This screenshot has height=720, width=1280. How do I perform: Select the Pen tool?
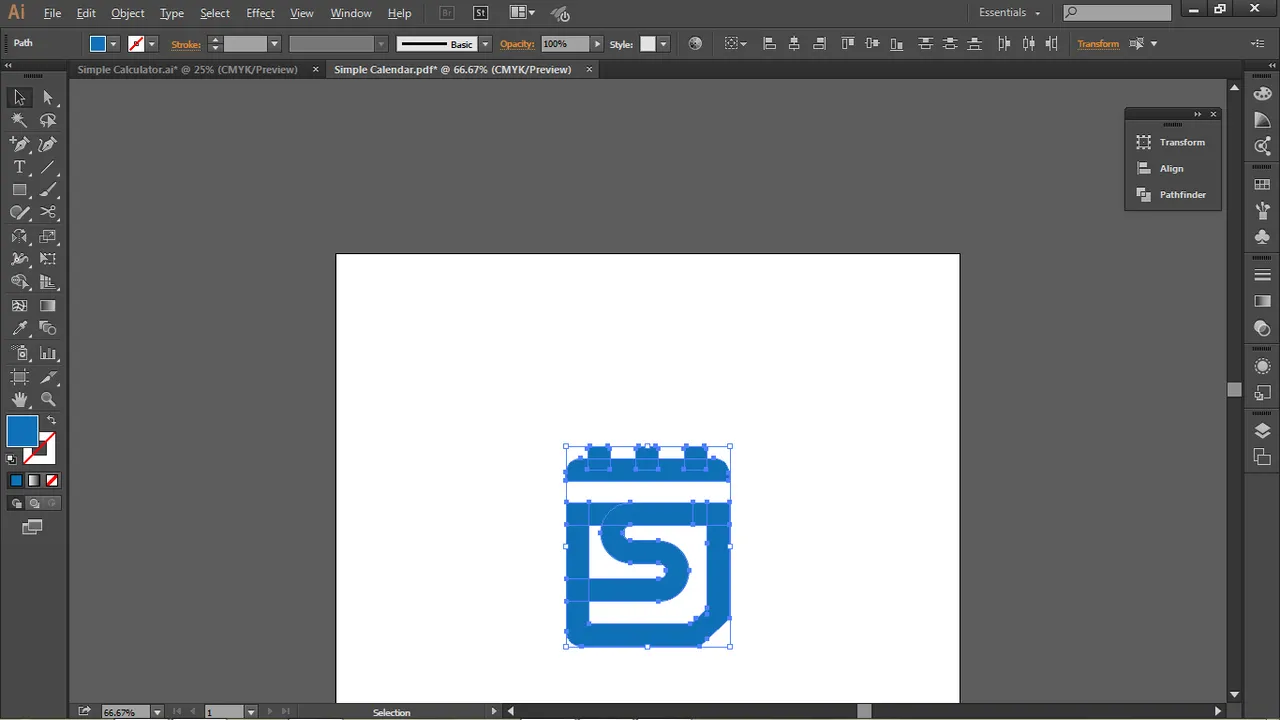[x=19, y=144]
